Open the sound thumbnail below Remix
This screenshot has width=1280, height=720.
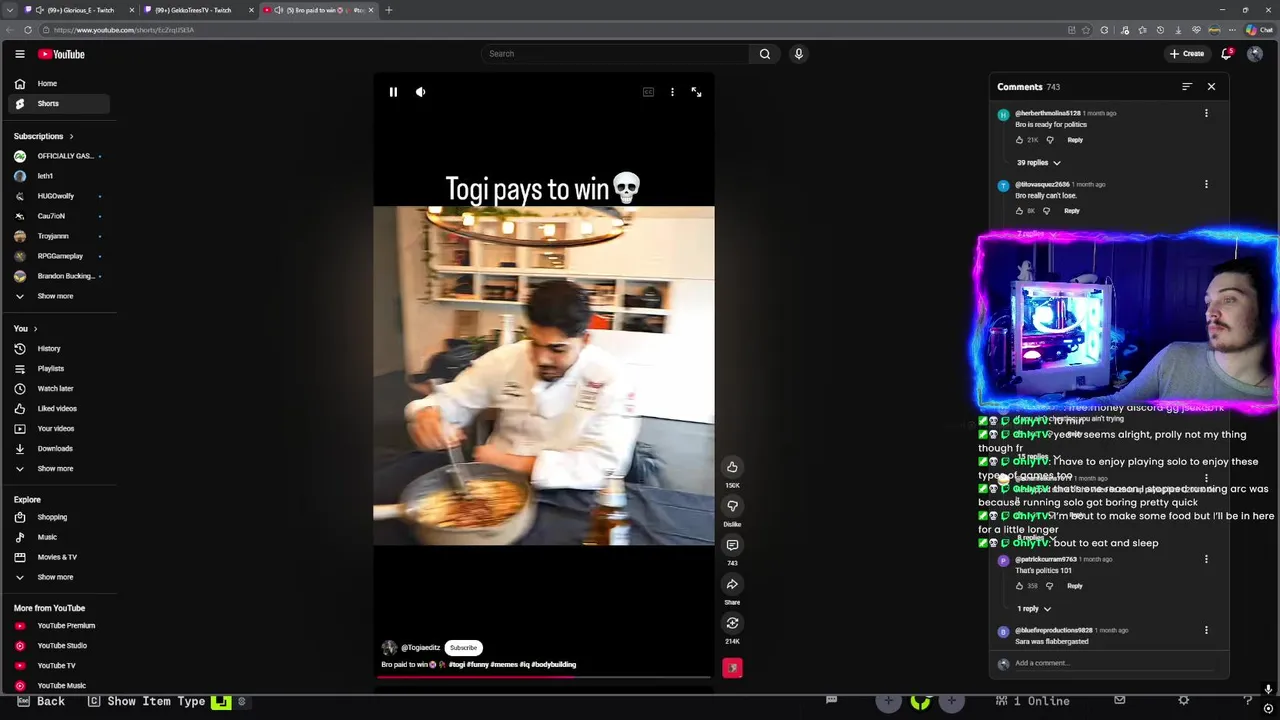[732, 667]
